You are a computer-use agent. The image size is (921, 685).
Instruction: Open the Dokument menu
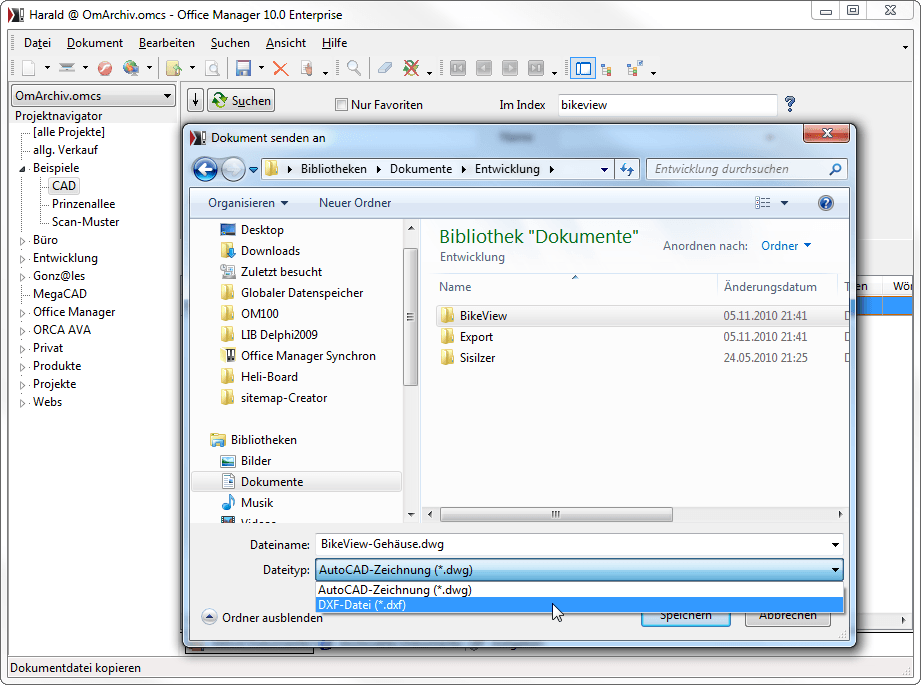[95, 43]
